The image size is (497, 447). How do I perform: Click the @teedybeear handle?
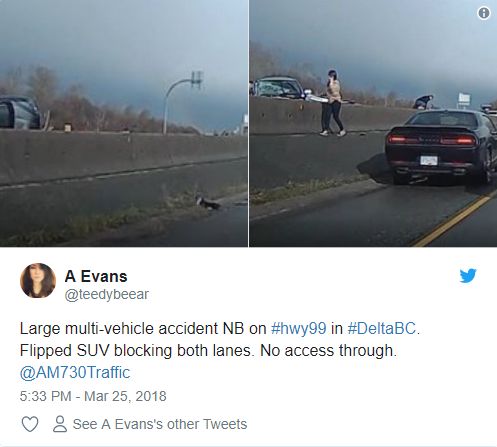(107, 294)
